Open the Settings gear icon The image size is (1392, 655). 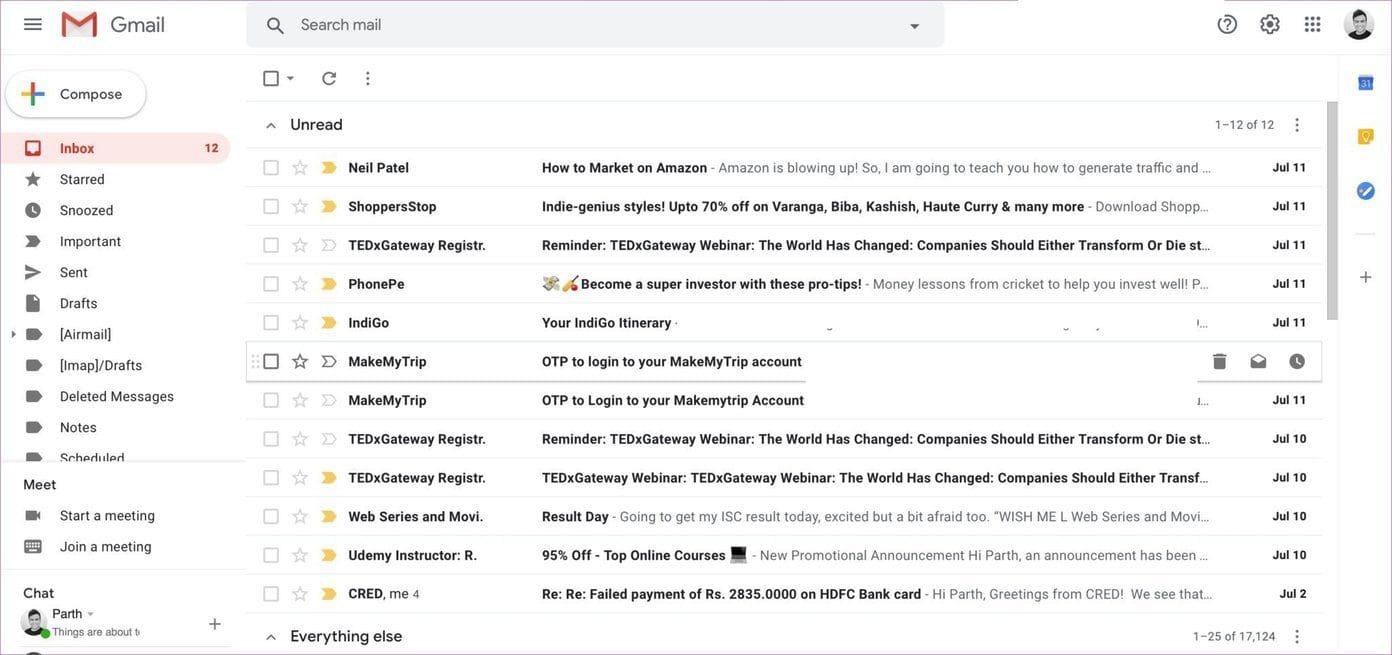1270,24
